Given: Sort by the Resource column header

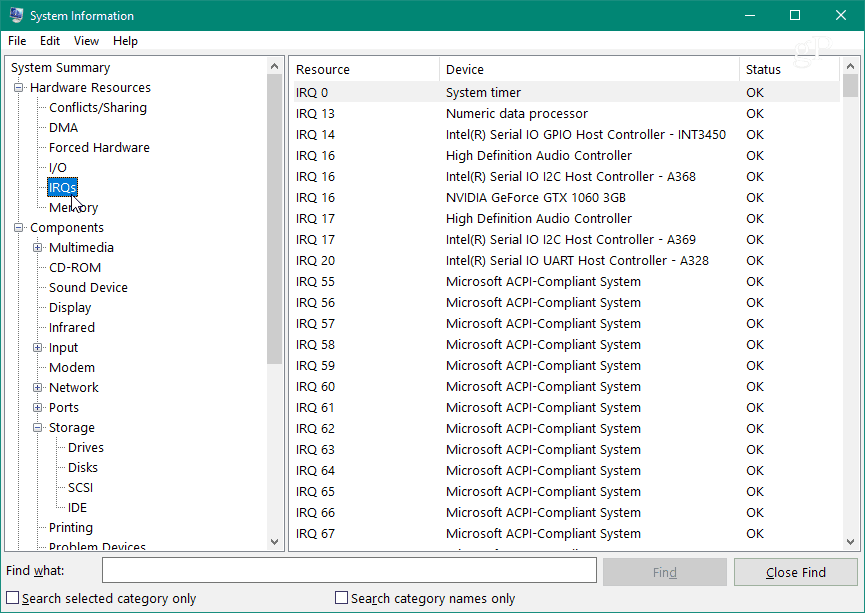Looking at the screenshot, I should click(365, 70).
